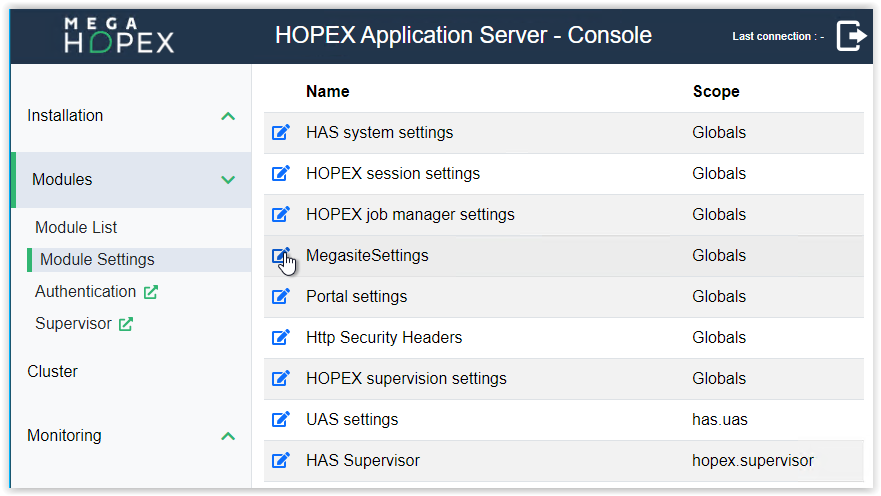Collapse the Modules section chevron
Viewport: 881px width, 496px height.
click(x=228, y=180)
